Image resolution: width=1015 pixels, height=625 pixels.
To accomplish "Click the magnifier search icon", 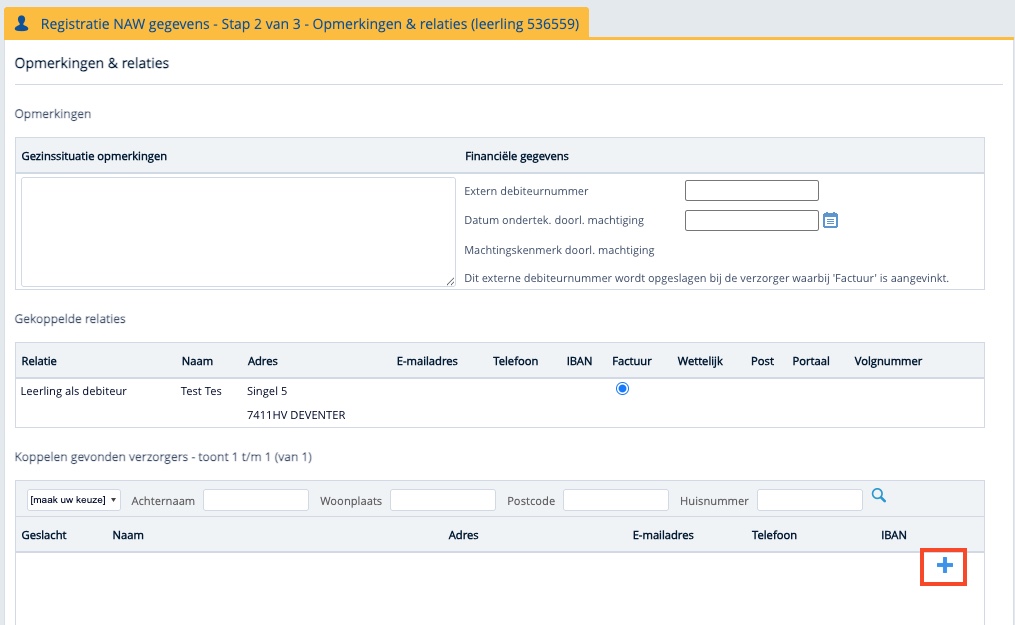I will (x=878, y=496).
